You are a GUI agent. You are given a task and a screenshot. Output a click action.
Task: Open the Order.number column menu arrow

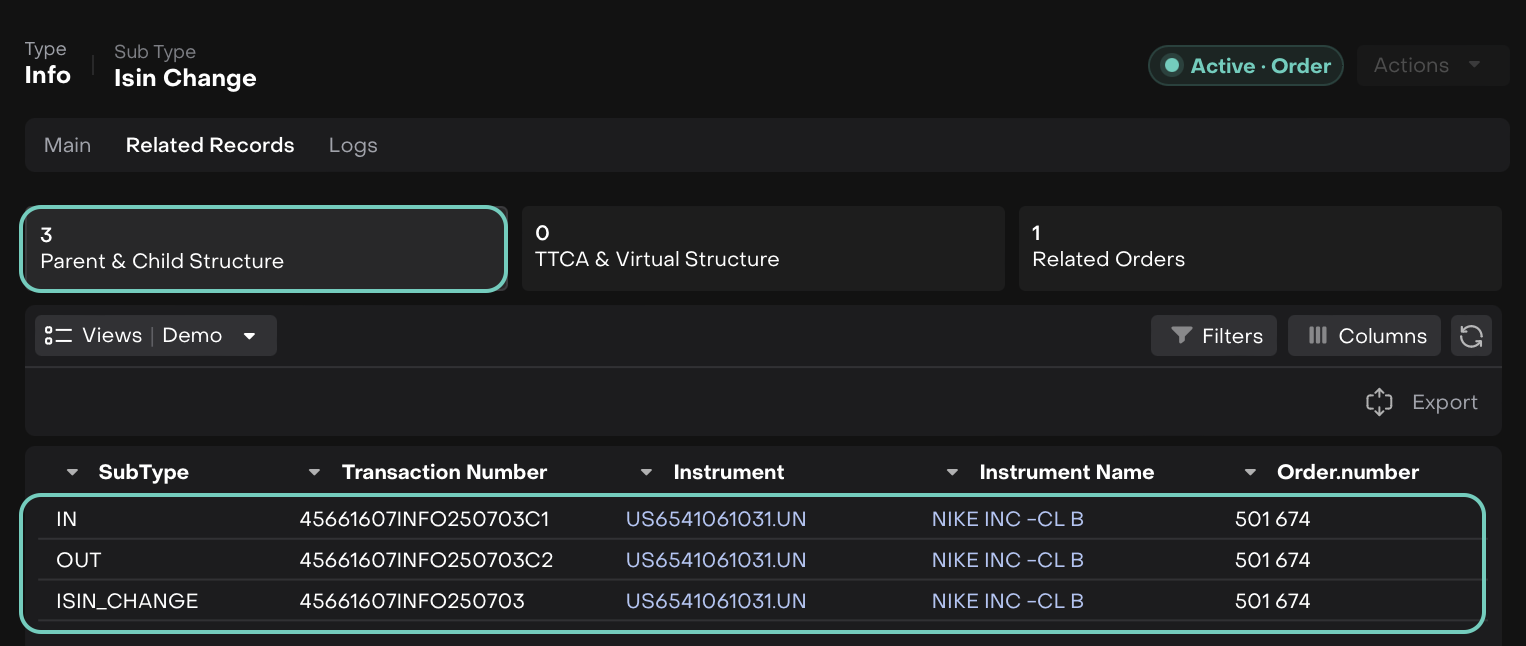1251,473
